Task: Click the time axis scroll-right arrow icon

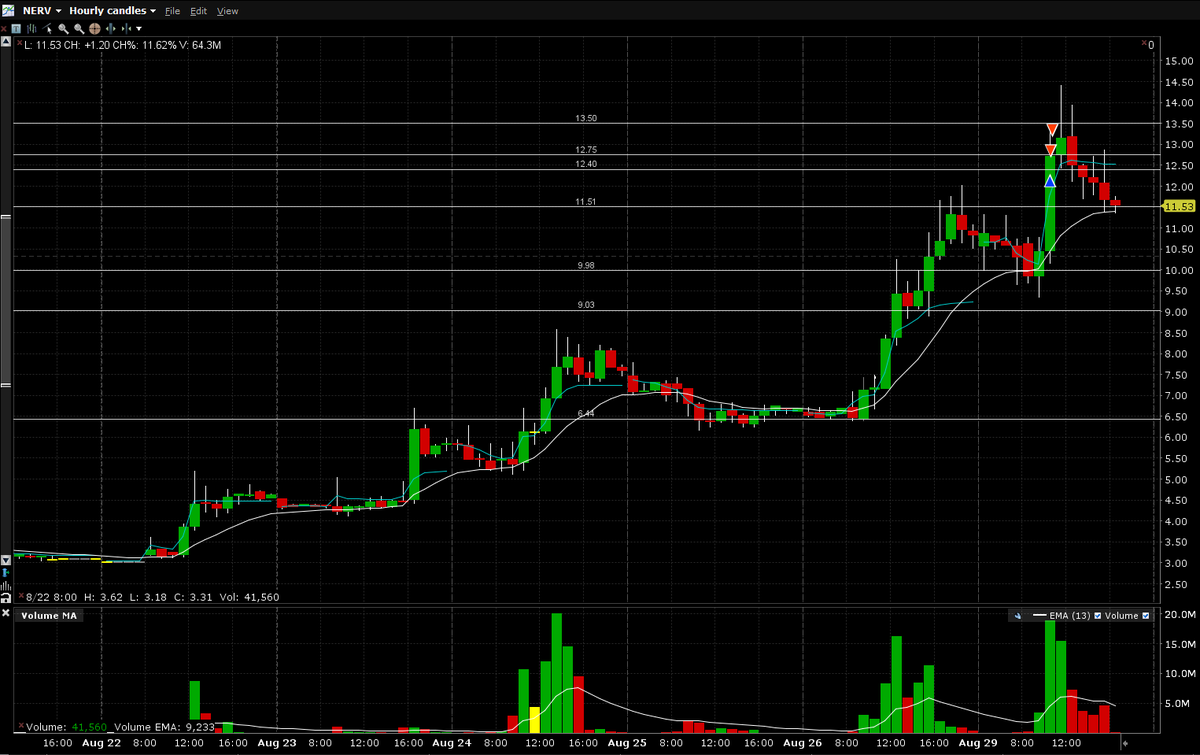Action: coord(1125,745)
